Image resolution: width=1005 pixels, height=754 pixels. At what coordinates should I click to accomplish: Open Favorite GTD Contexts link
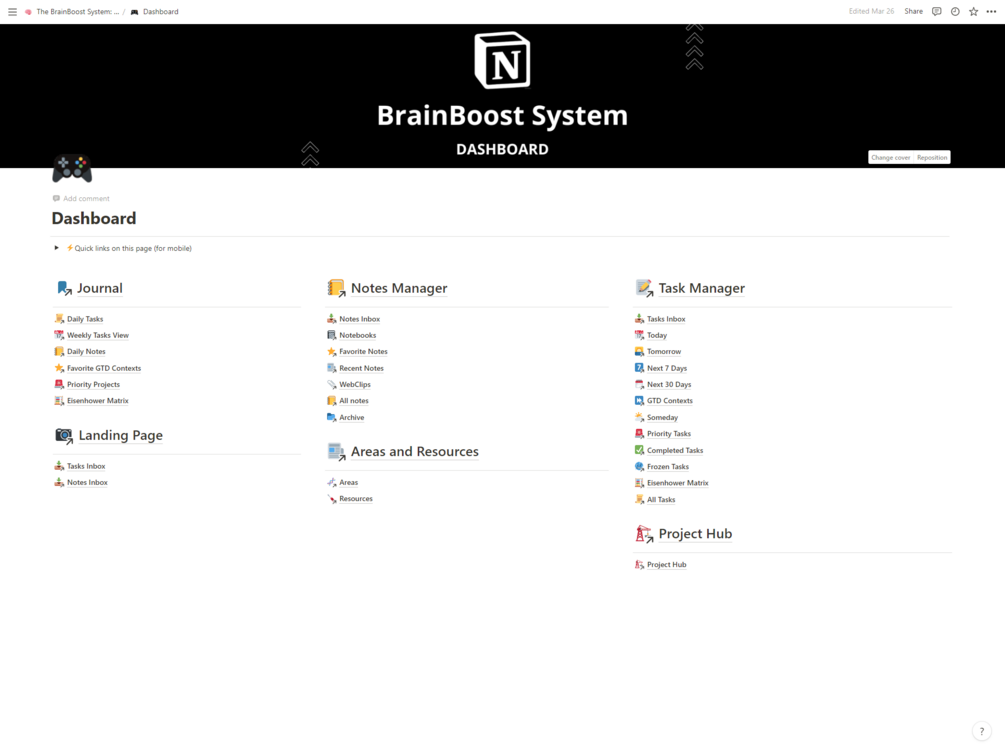point(104,368)
